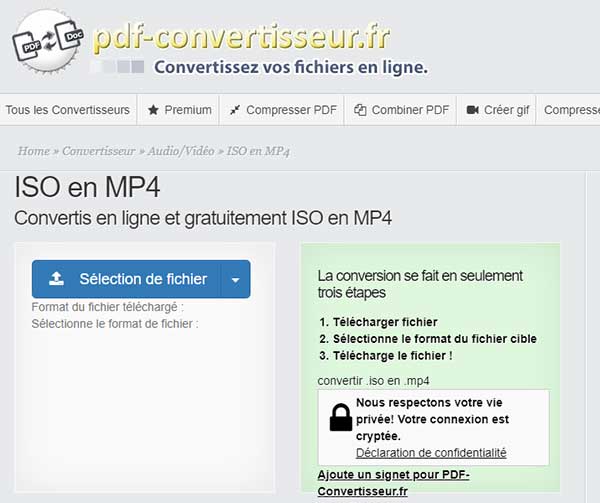
Task: Click step 'Sélectionne le format du fichier cible'
Action: [435, 339]
